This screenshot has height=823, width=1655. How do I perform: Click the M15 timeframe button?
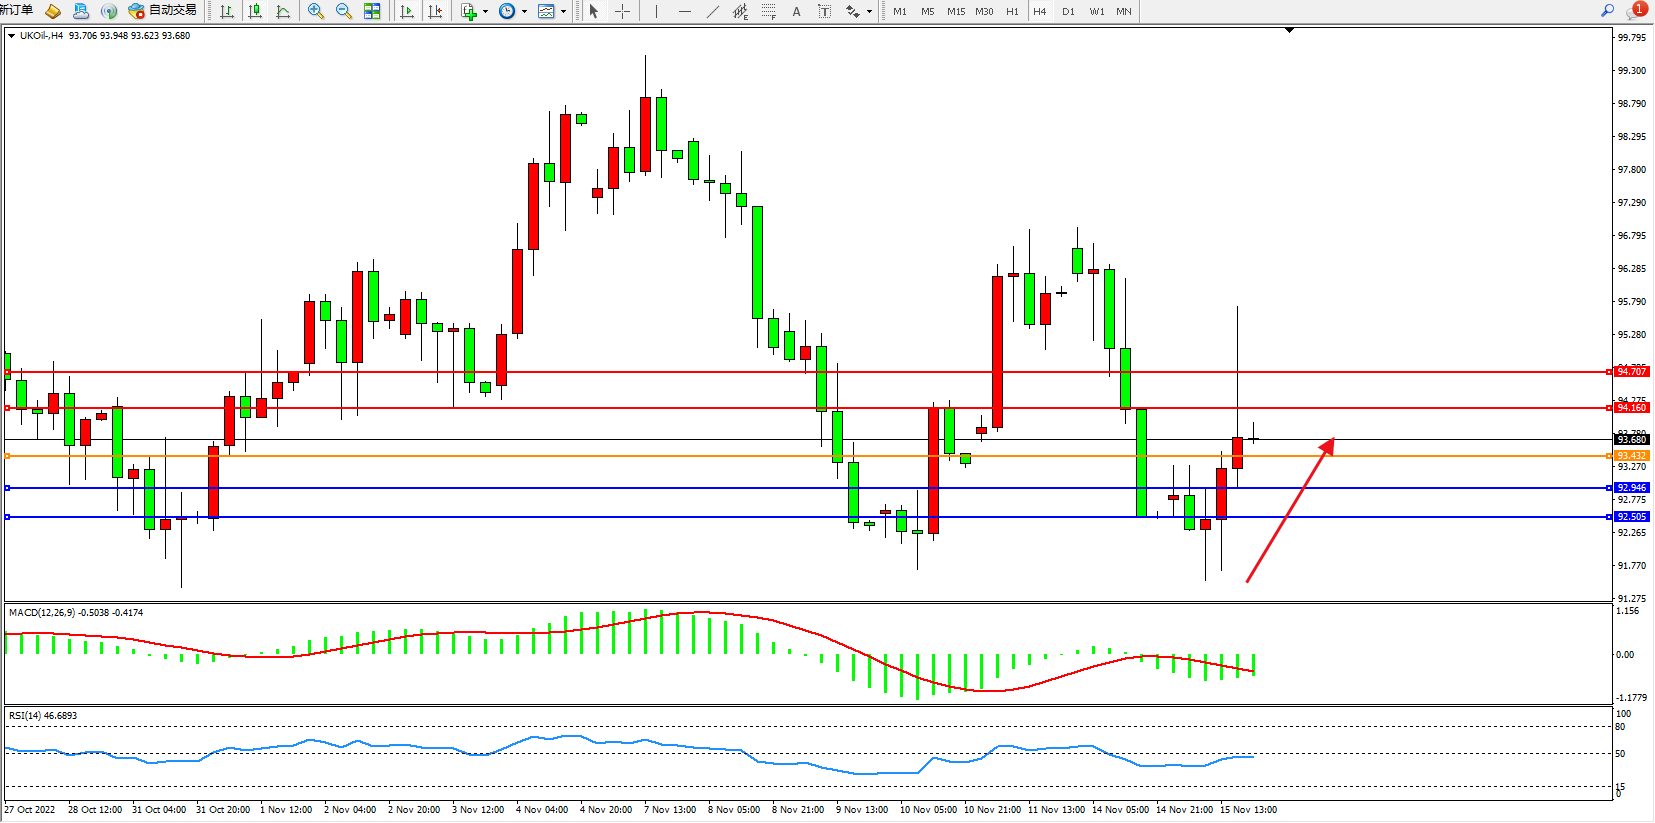pyautogui.click(x=956, y=11)
